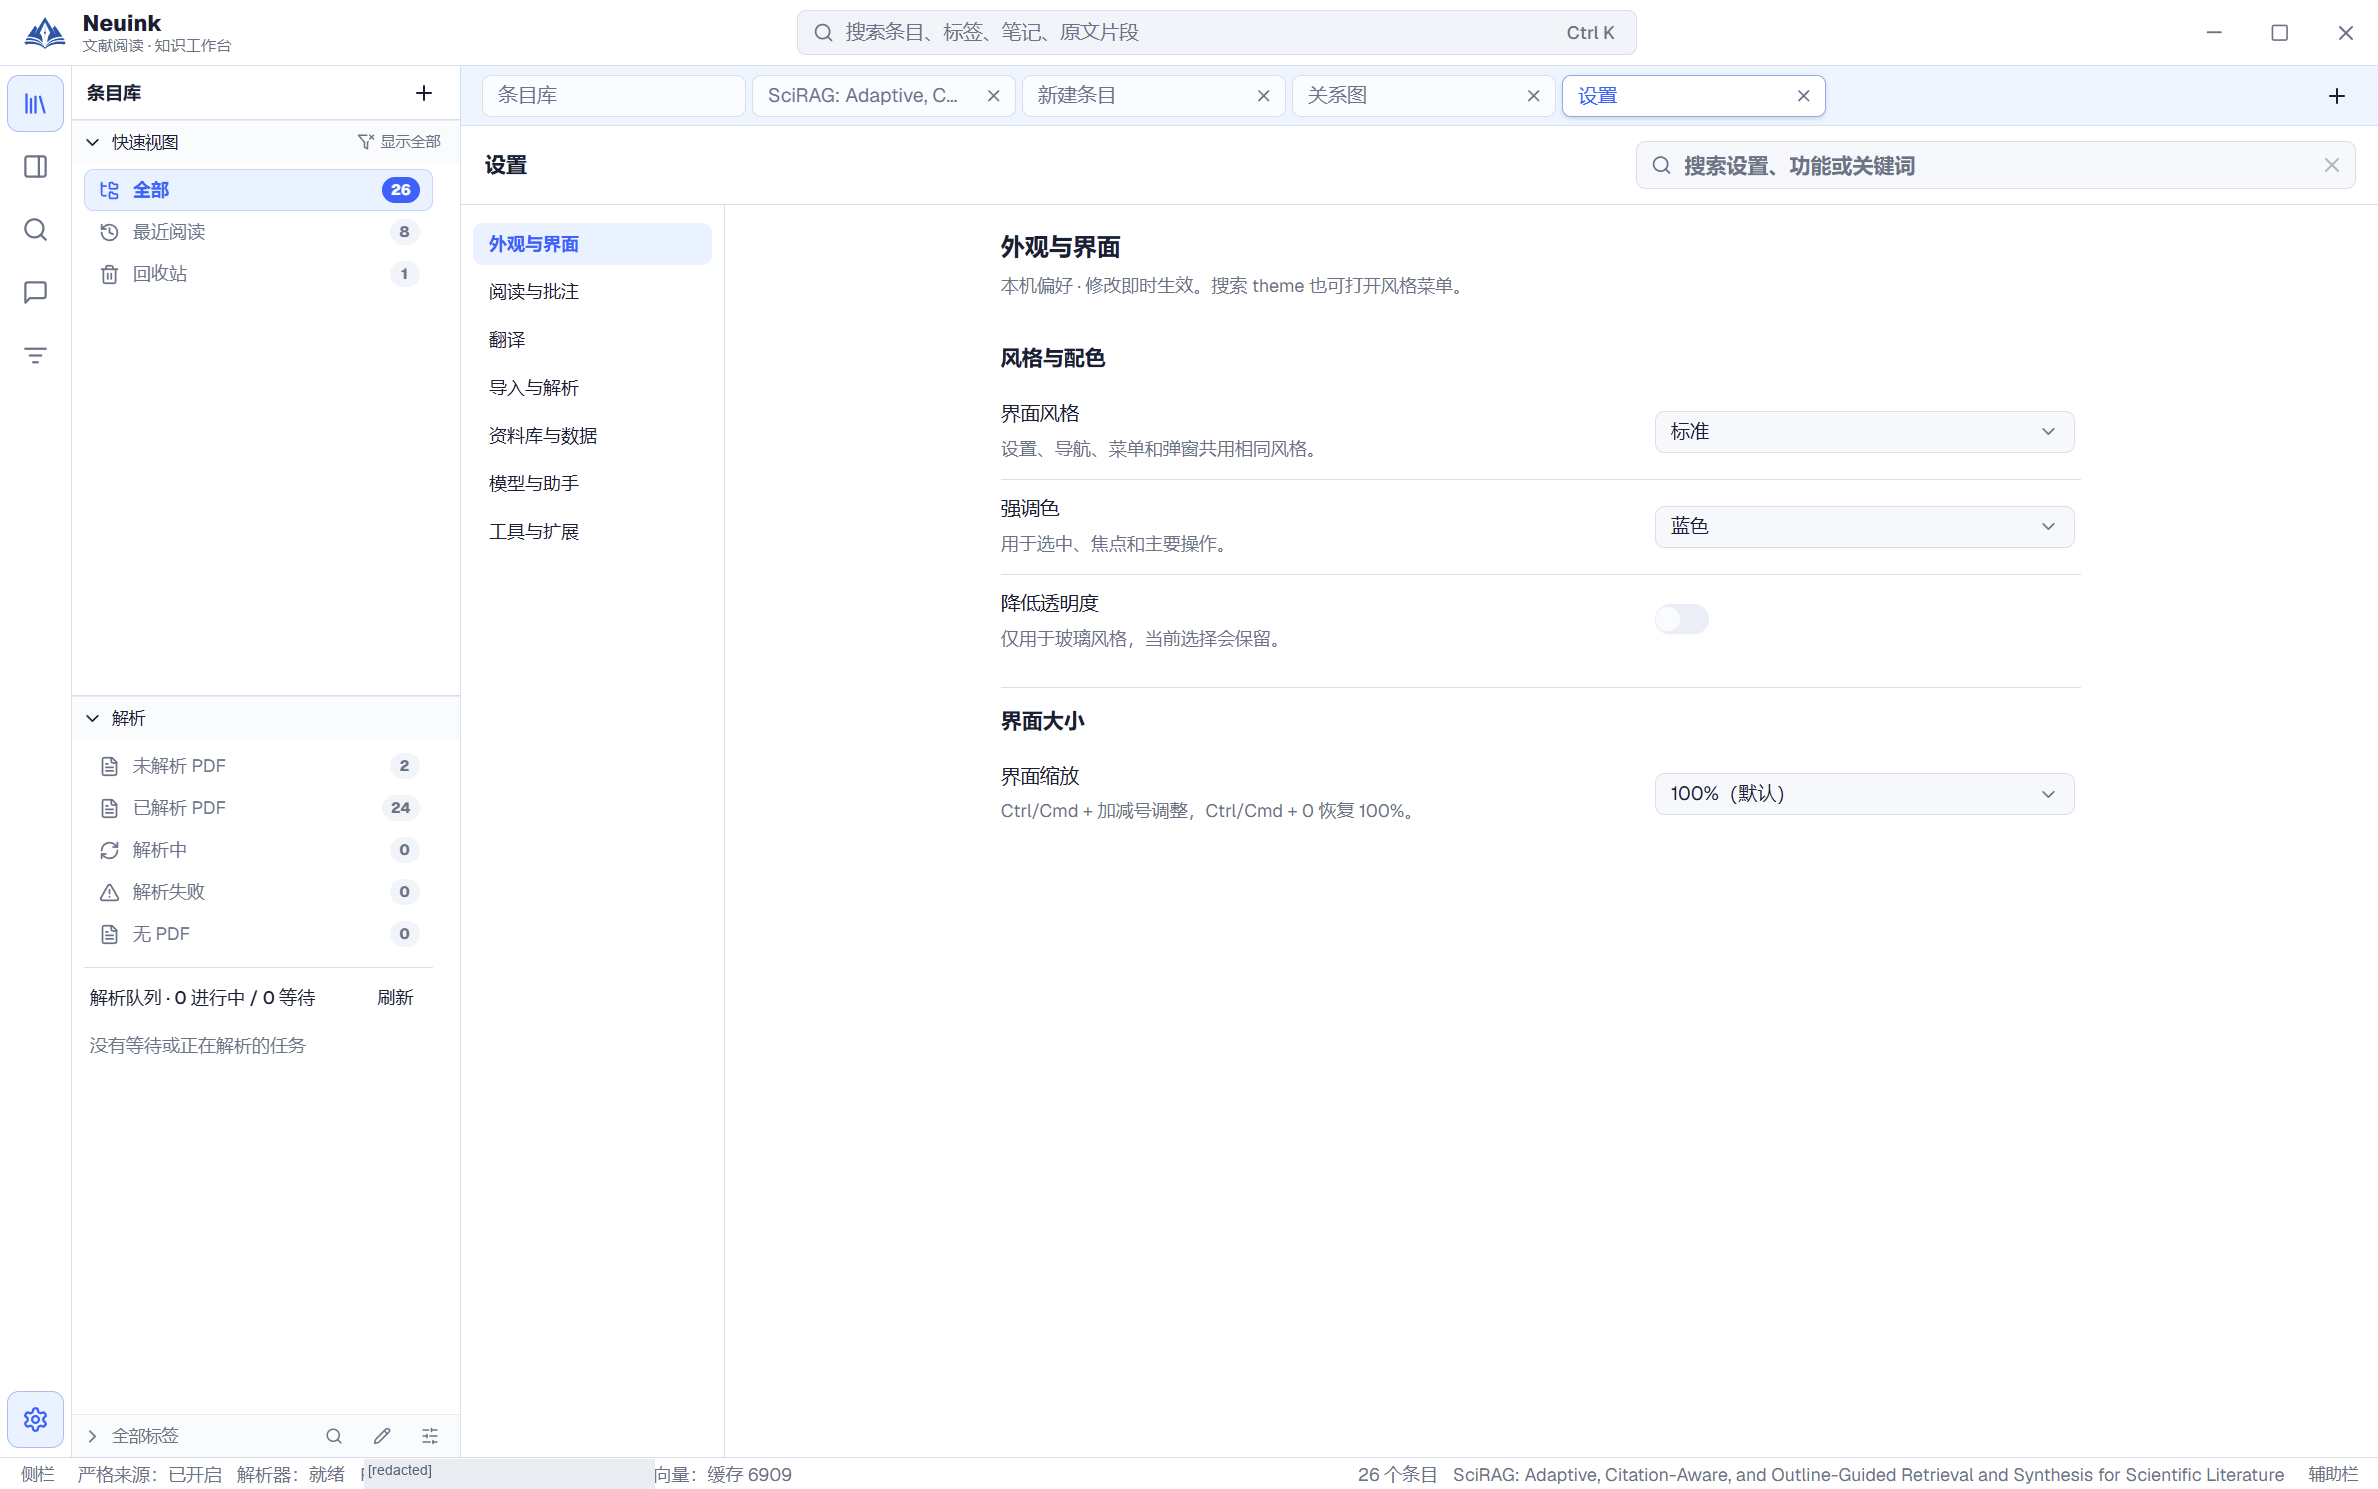Click the filter lines icon in left rail
The image size is (2378, 1489).
pyautogui.click(x=35, y=355)
